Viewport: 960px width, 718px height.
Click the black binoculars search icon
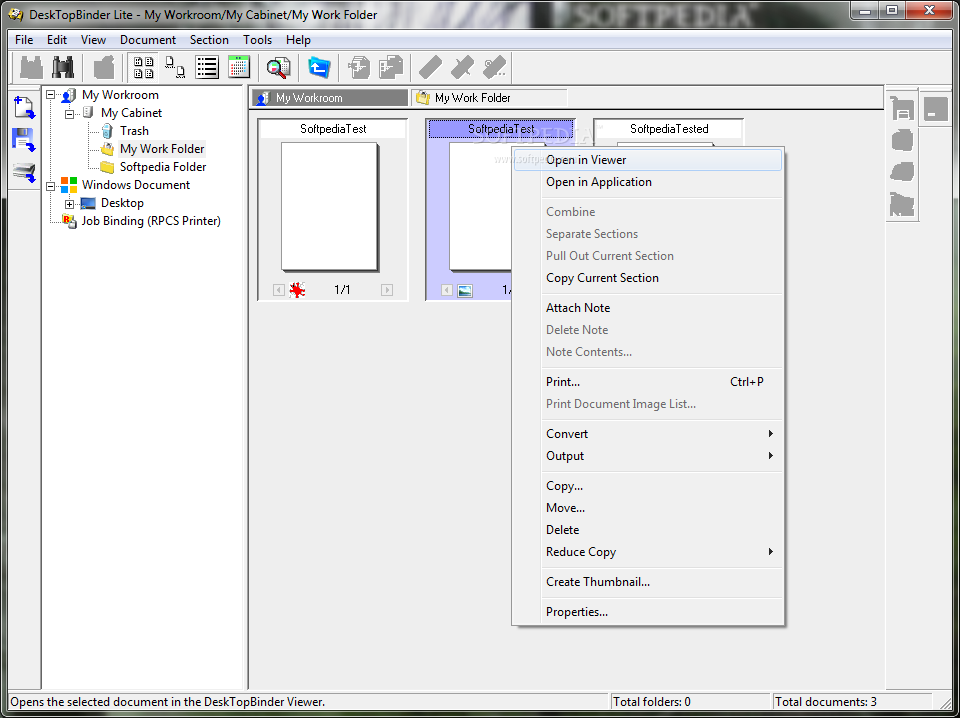point(62,67)
